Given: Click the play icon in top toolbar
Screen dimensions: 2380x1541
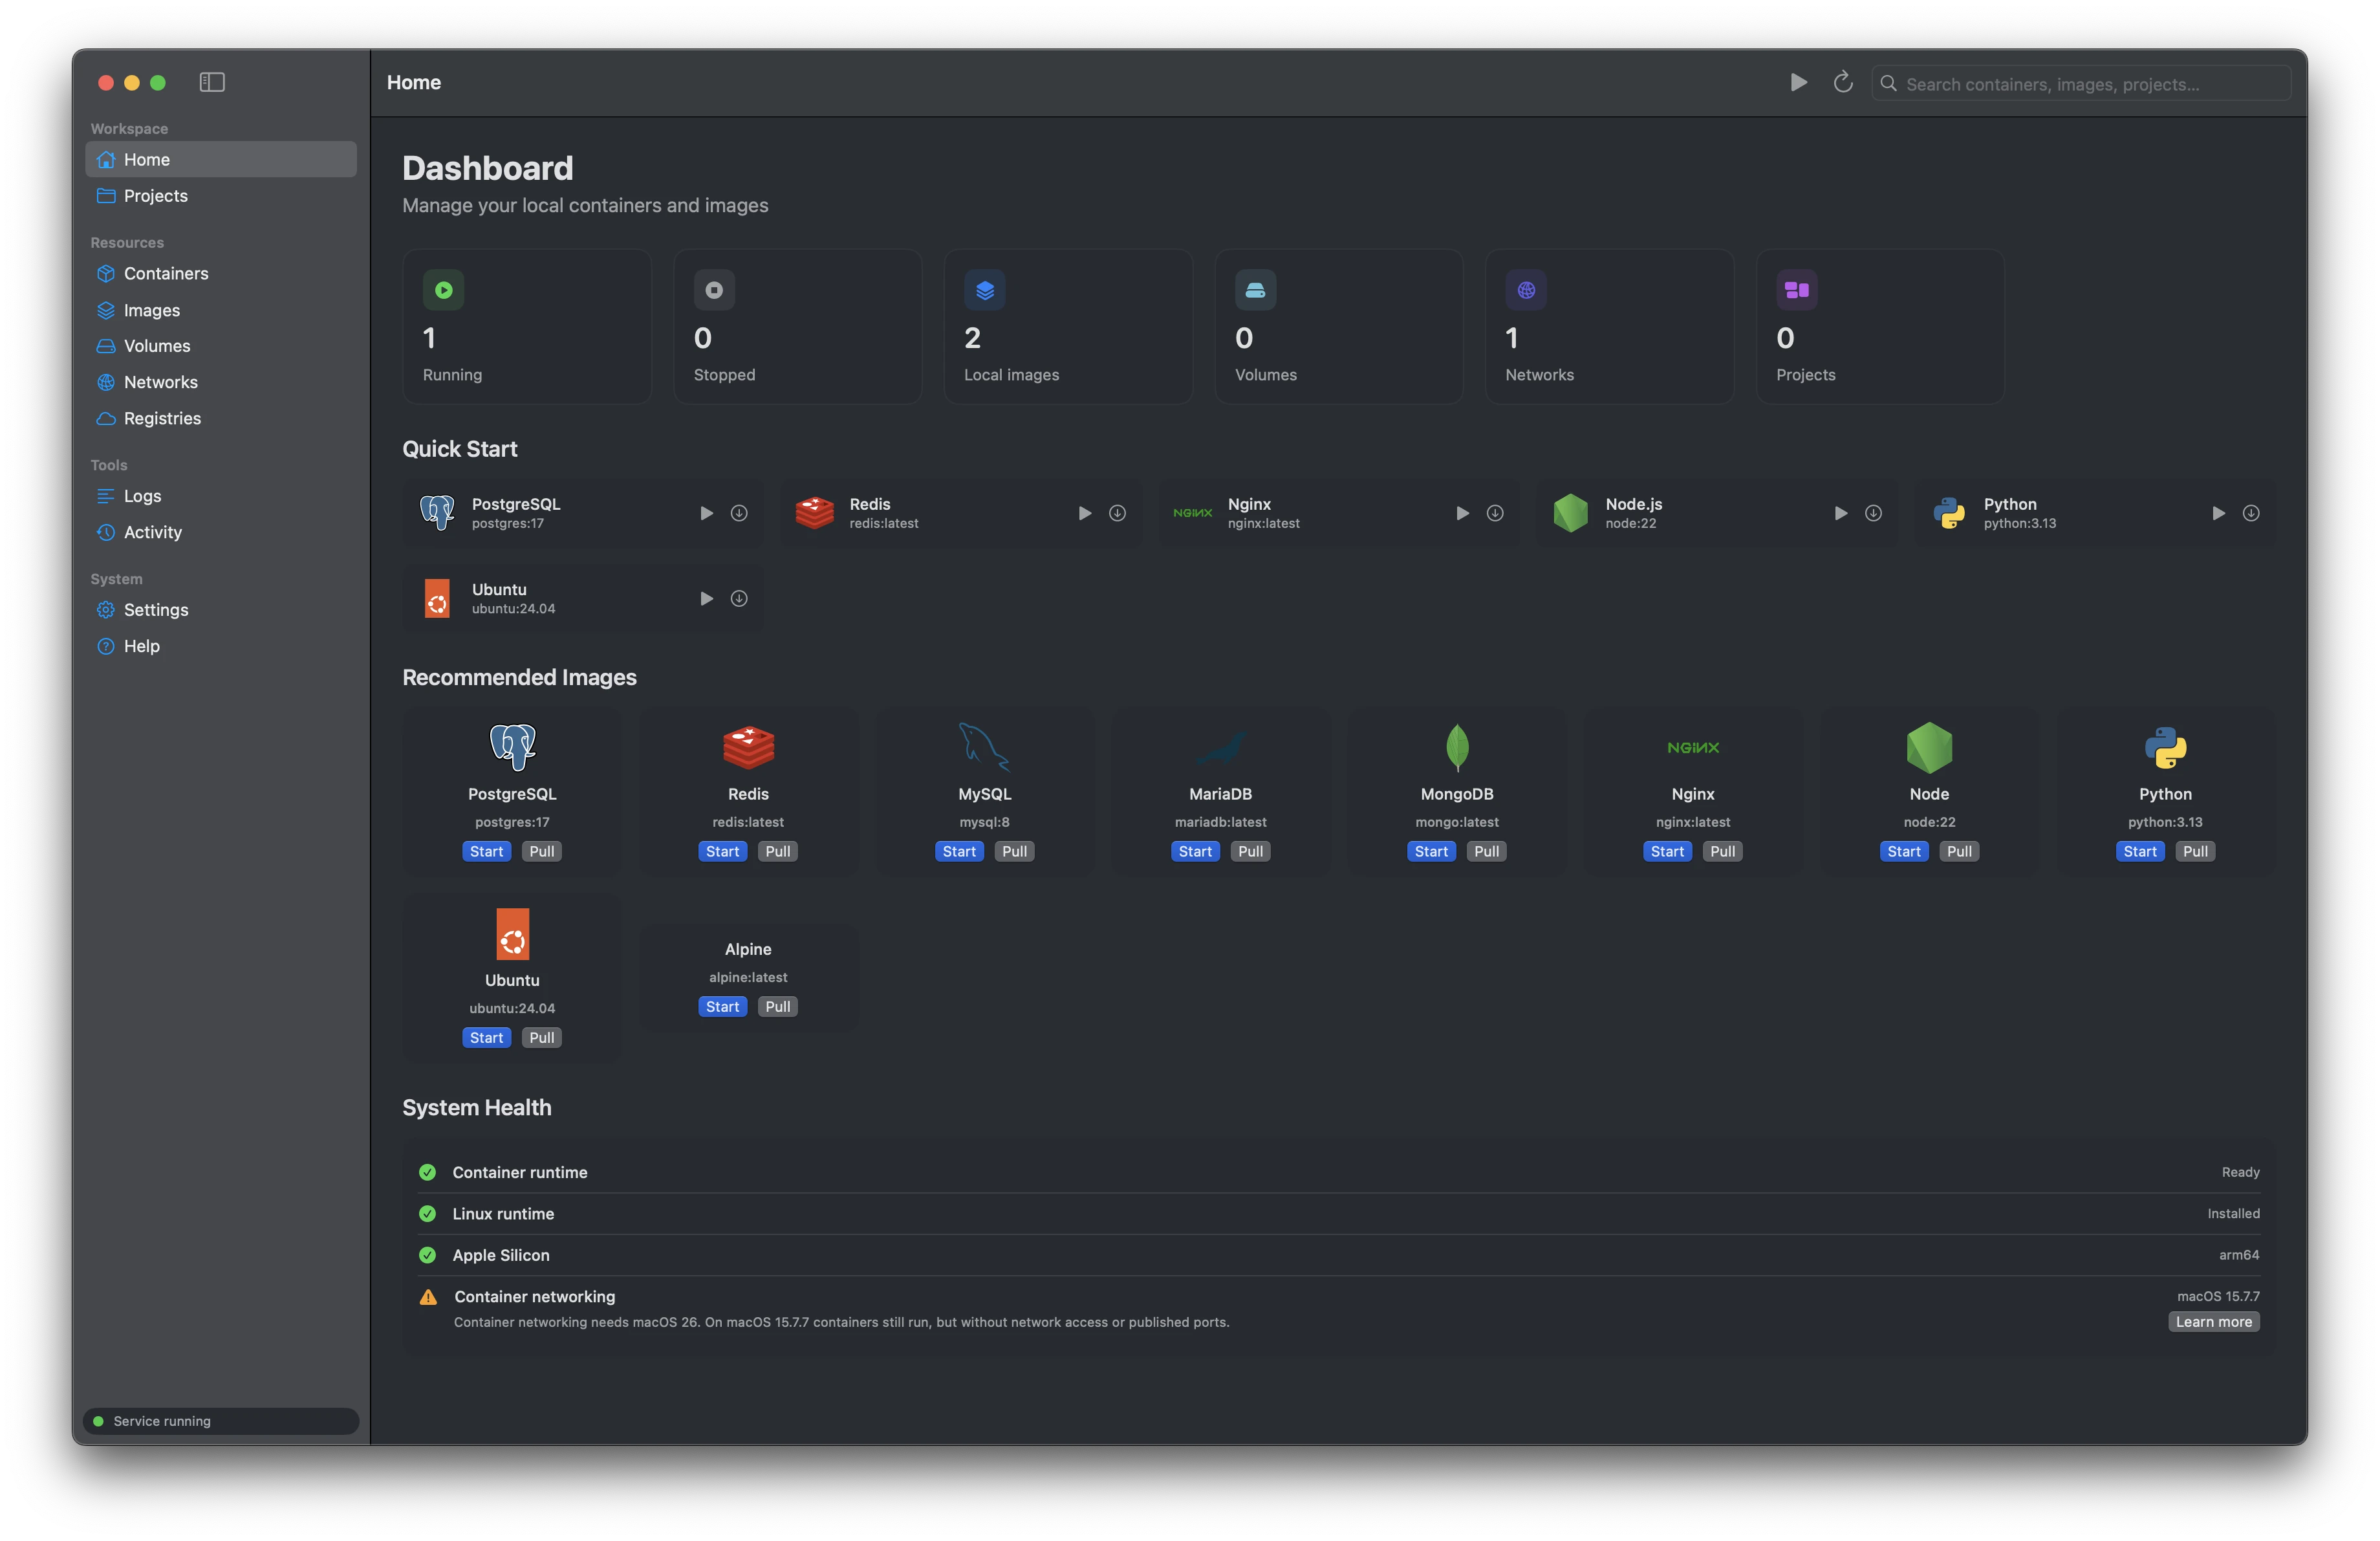Looking at the screenshot, I should [x=1798, y=83].
